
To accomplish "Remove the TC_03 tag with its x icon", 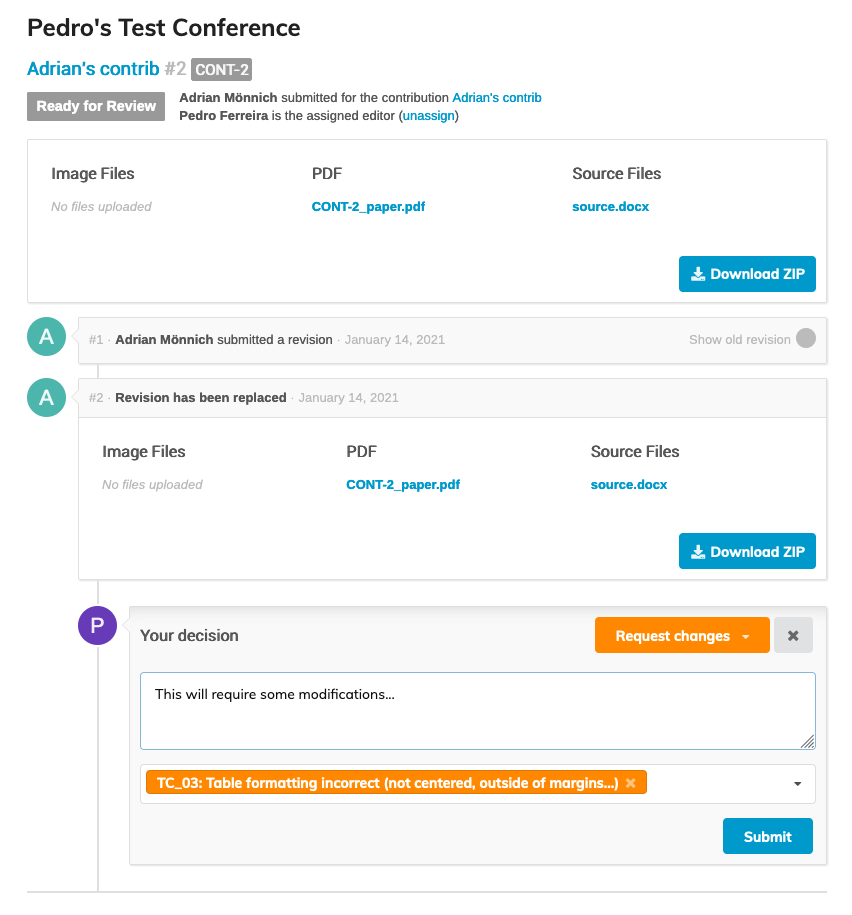I will [x=631, y=783].
